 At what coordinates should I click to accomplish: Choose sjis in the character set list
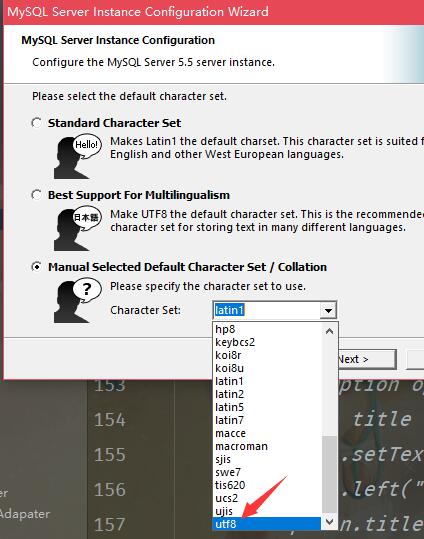pyautogui.click(x=267, y=459)
